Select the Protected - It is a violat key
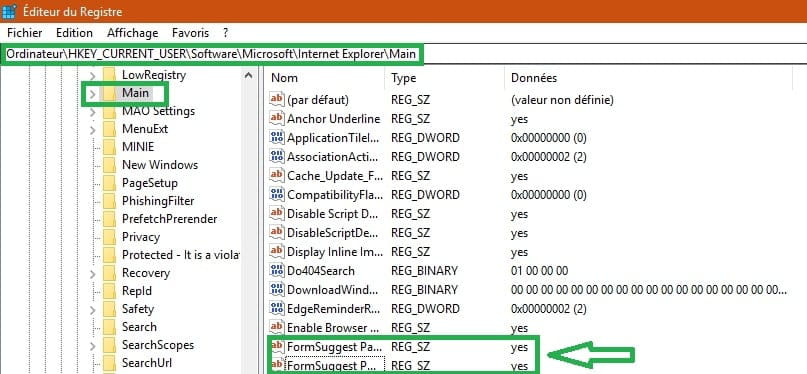 pos(181,255)
